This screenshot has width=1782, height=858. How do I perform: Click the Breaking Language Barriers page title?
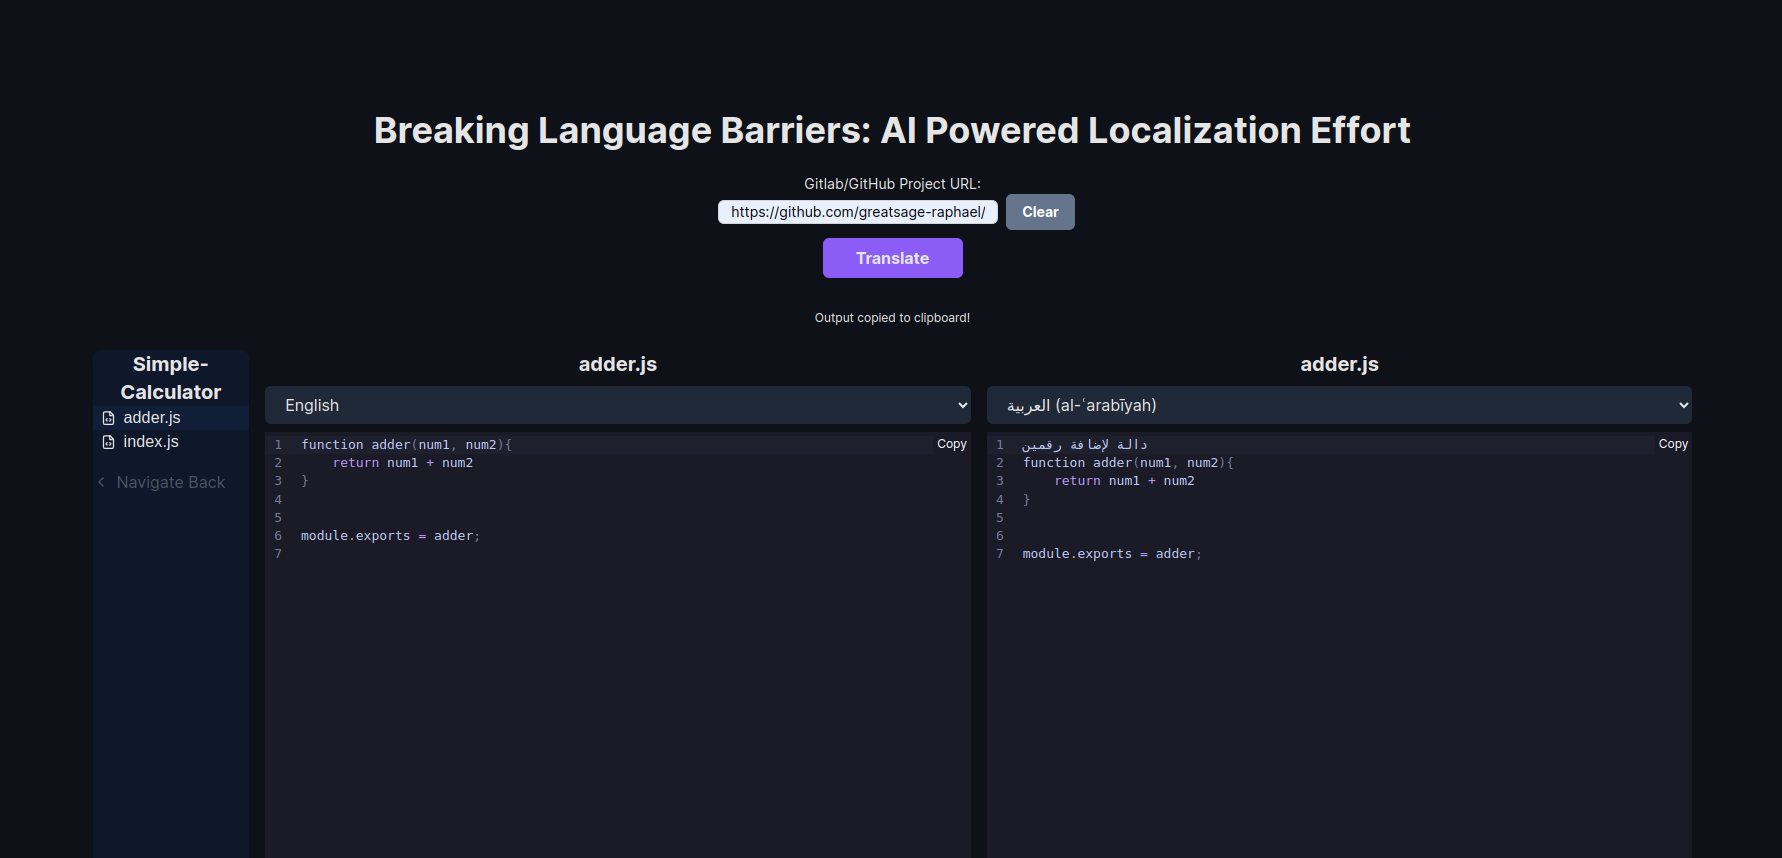pos(892,130)
